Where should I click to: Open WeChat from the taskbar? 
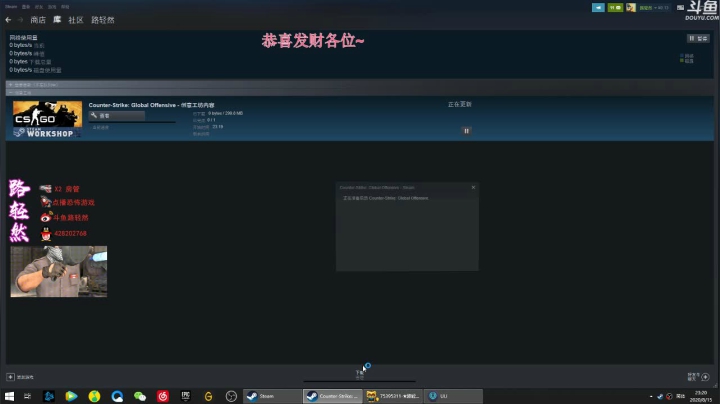(140, 396)
